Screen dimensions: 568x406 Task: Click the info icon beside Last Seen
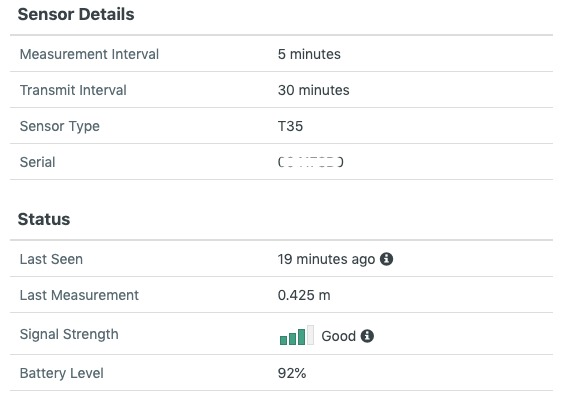(x=386, y=259)
